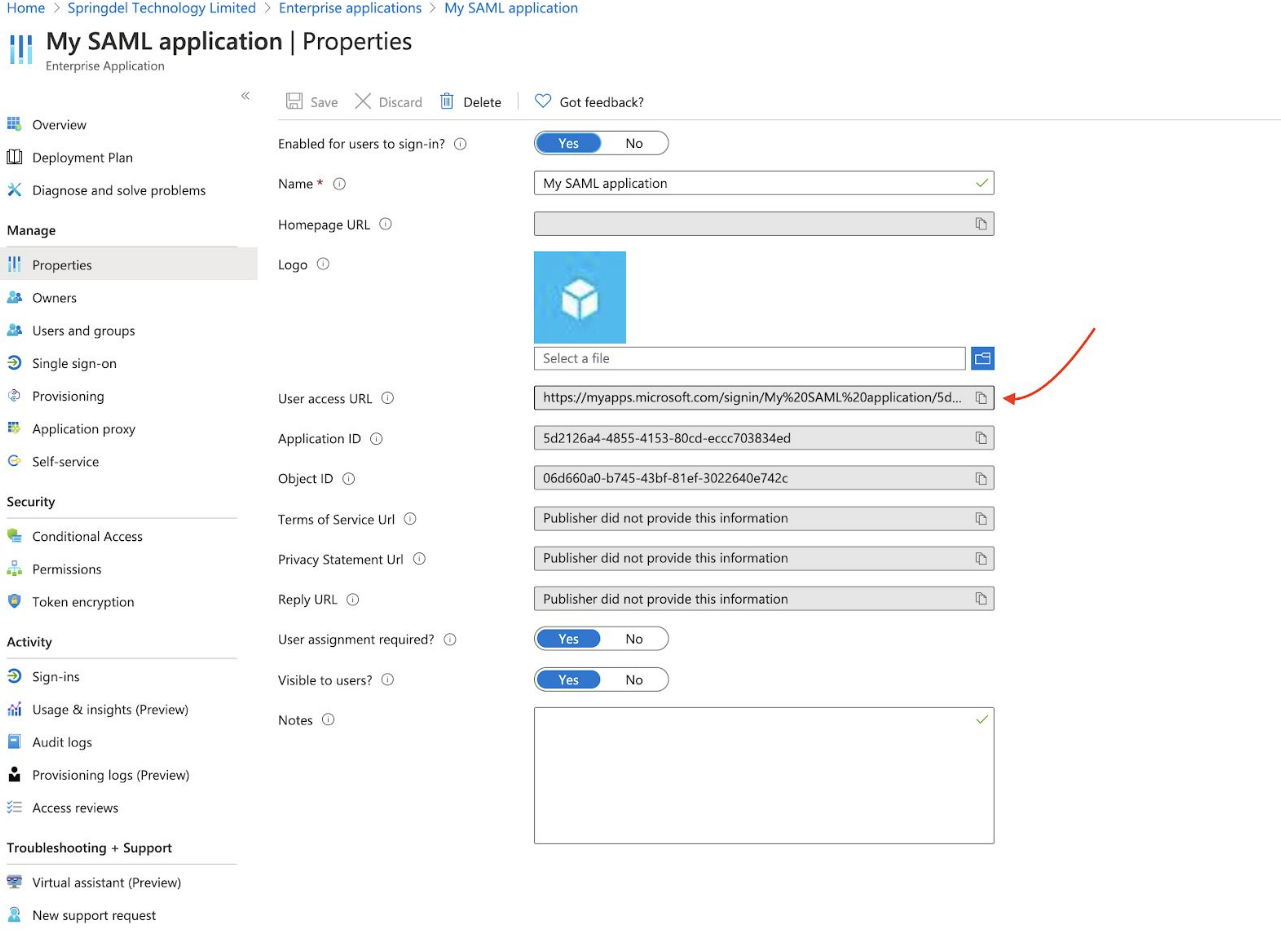The height and width of the screenshot is (937, 1281).
Task: Copy the User access URL value
Action: click(981, 398)
